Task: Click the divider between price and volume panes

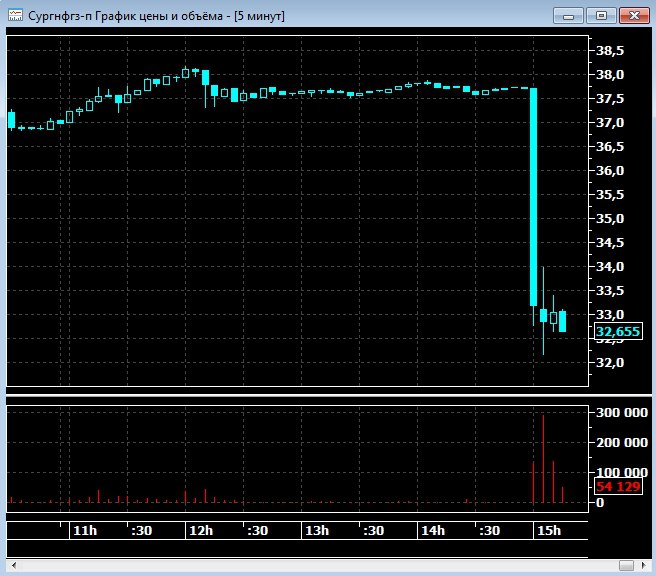Action: 300,393
